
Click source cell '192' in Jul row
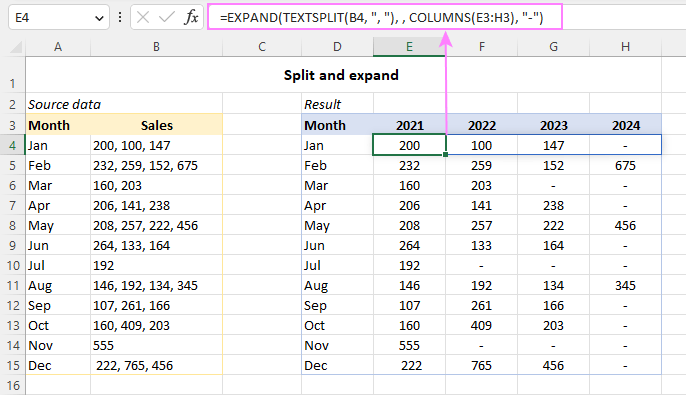click(x=157, y=266)
